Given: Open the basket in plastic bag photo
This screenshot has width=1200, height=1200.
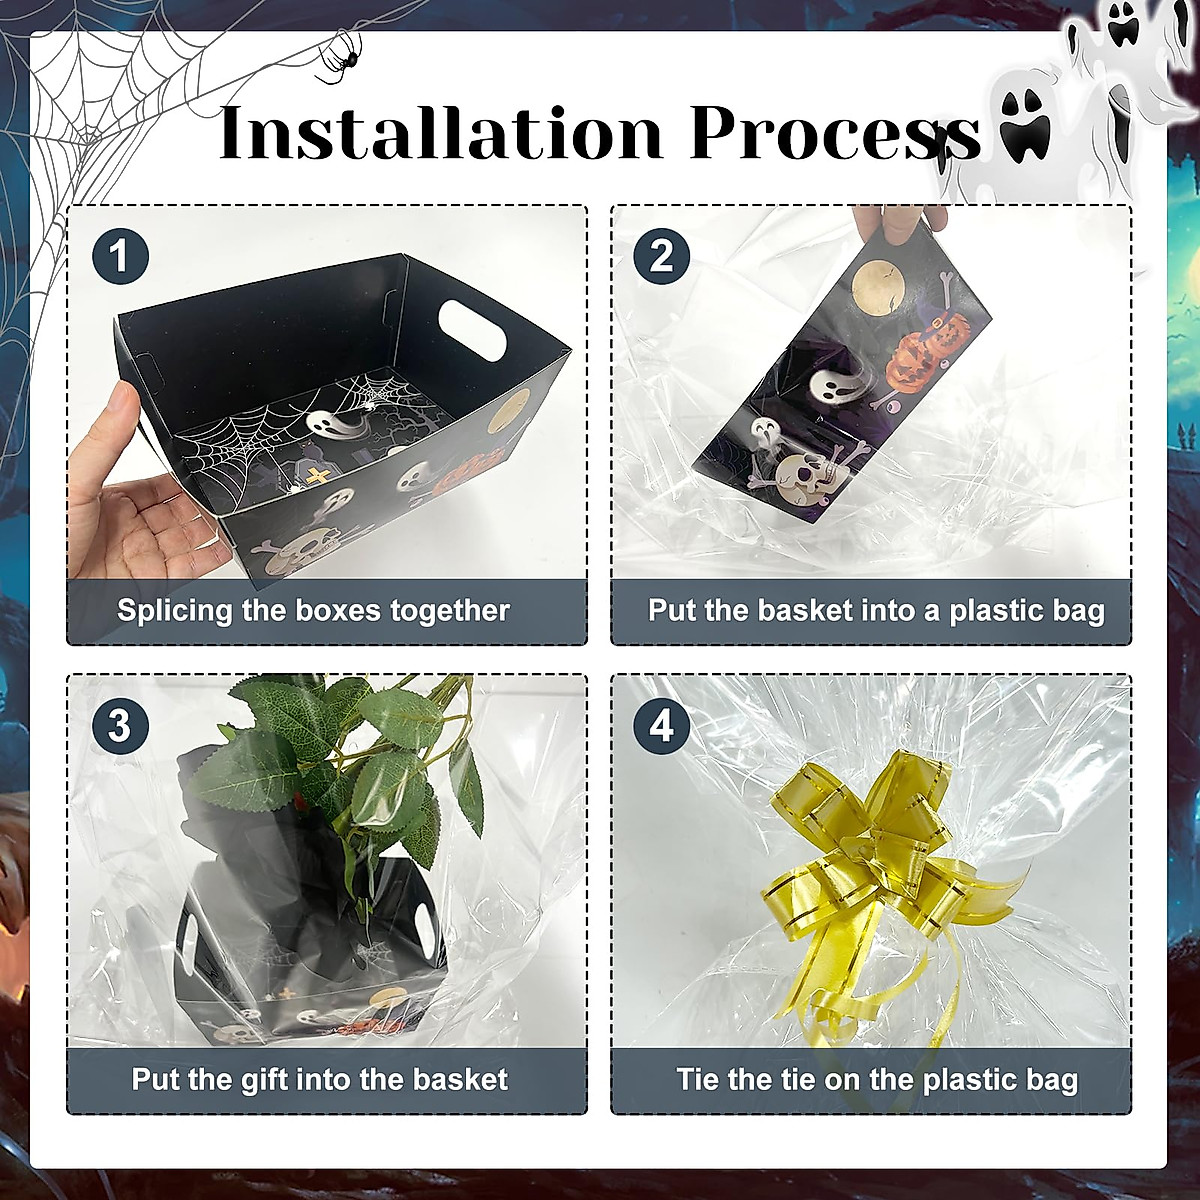Looking at the screenshot, I should pyautogui.click(x=871, y=393).
